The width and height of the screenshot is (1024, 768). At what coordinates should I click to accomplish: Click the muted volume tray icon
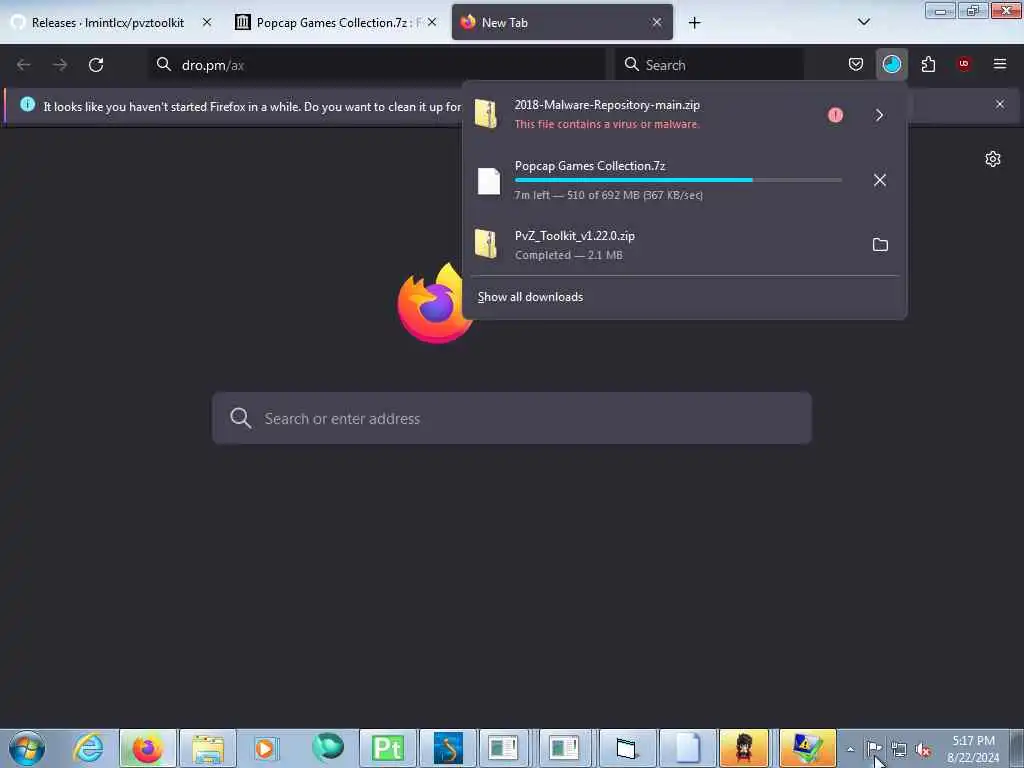923,749
